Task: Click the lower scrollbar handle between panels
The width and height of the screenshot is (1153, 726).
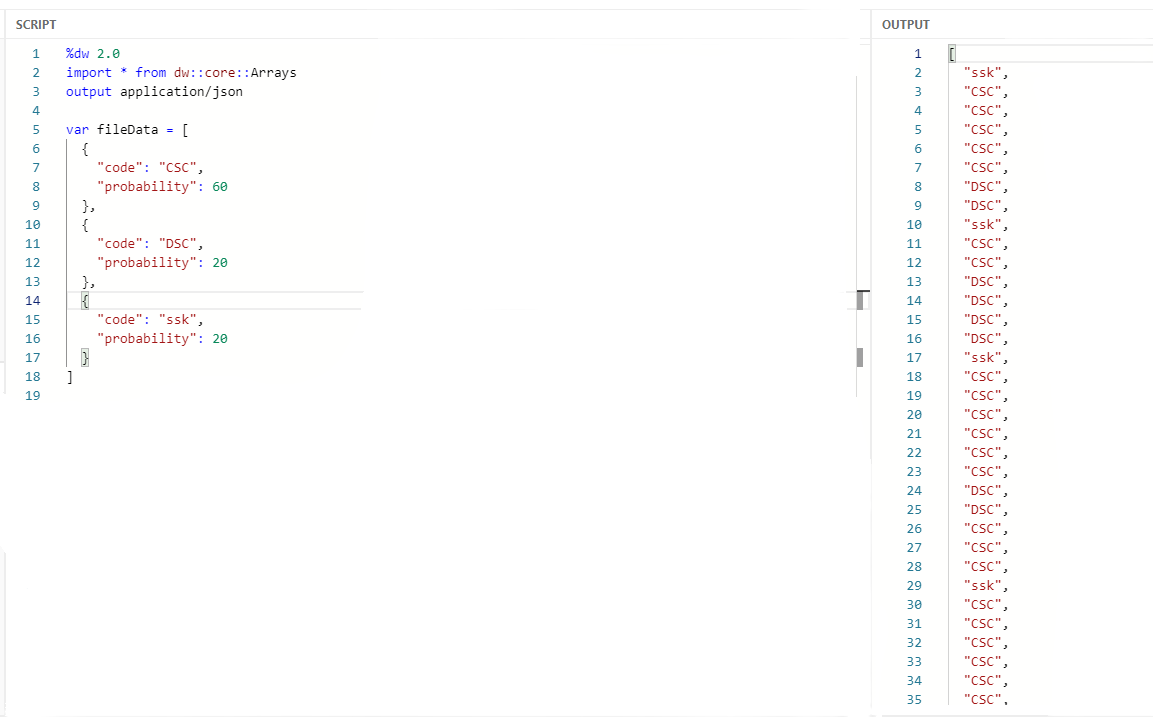Action: pyautogui.click(x=860, y=359)
